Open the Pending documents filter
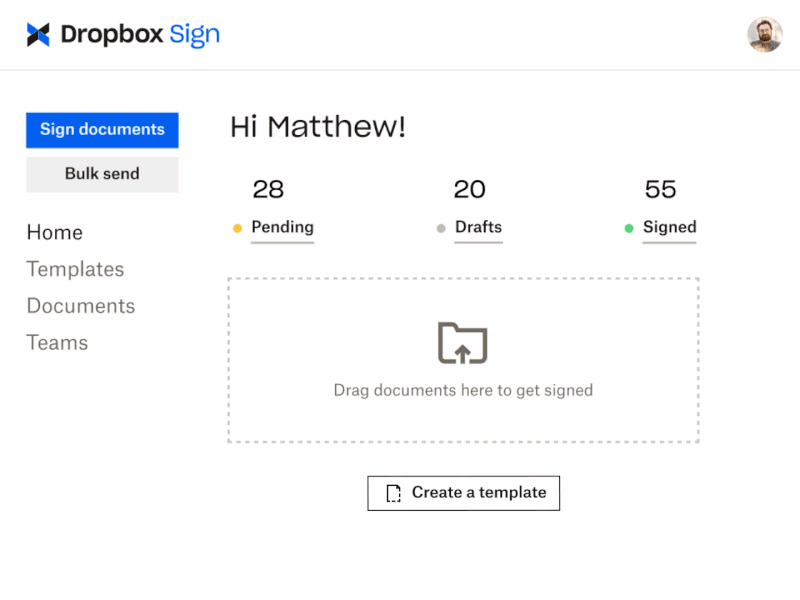Screen dimensions: 800x600 click(x=282, y=227)
